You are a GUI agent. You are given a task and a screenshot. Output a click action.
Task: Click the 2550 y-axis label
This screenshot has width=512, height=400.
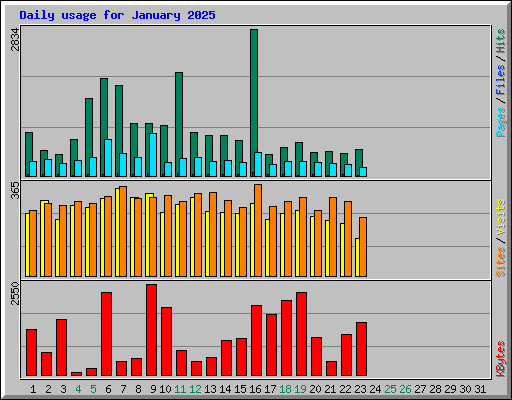(x=15, y=293)
